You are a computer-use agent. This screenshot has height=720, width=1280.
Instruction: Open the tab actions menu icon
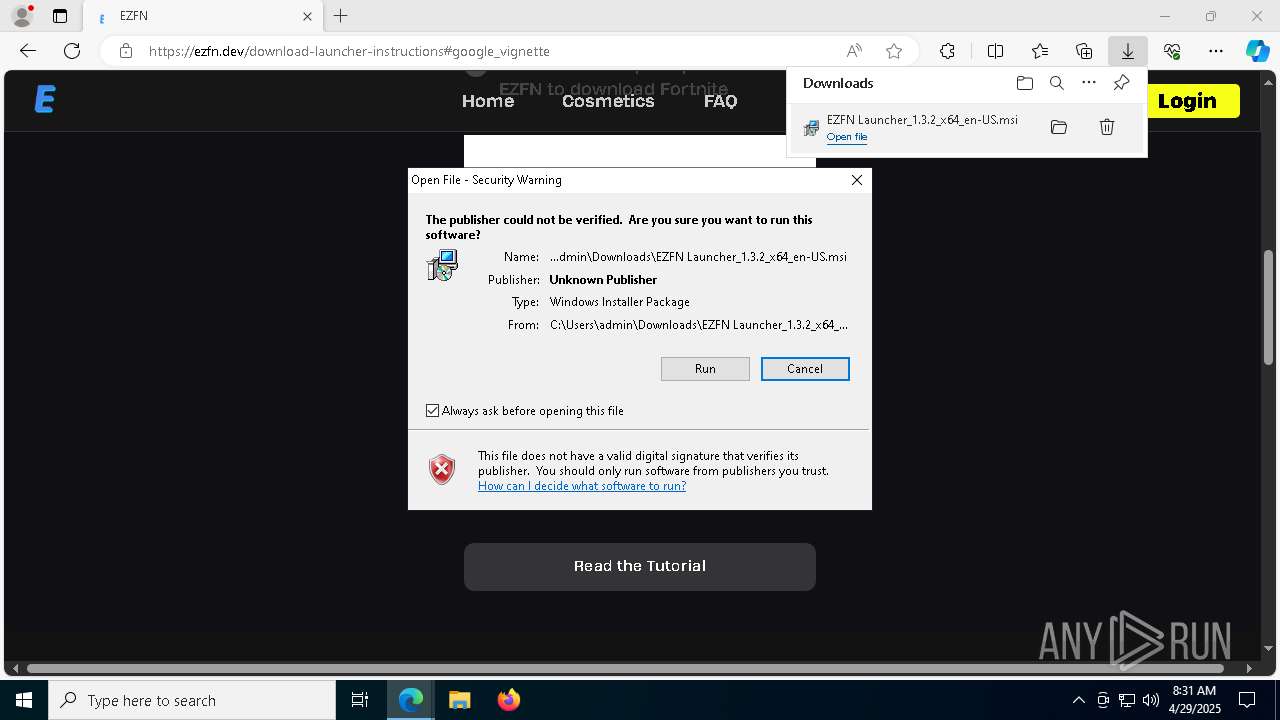tap(60, 16)
